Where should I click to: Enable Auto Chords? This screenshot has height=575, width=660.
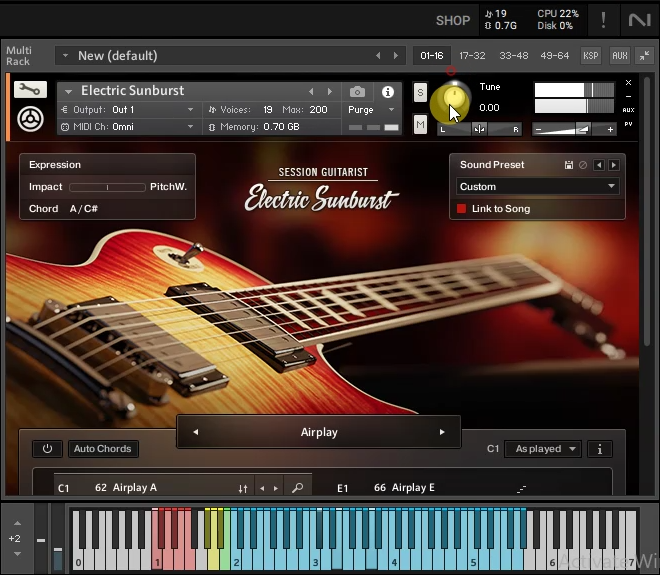click(x=103, y=449)
